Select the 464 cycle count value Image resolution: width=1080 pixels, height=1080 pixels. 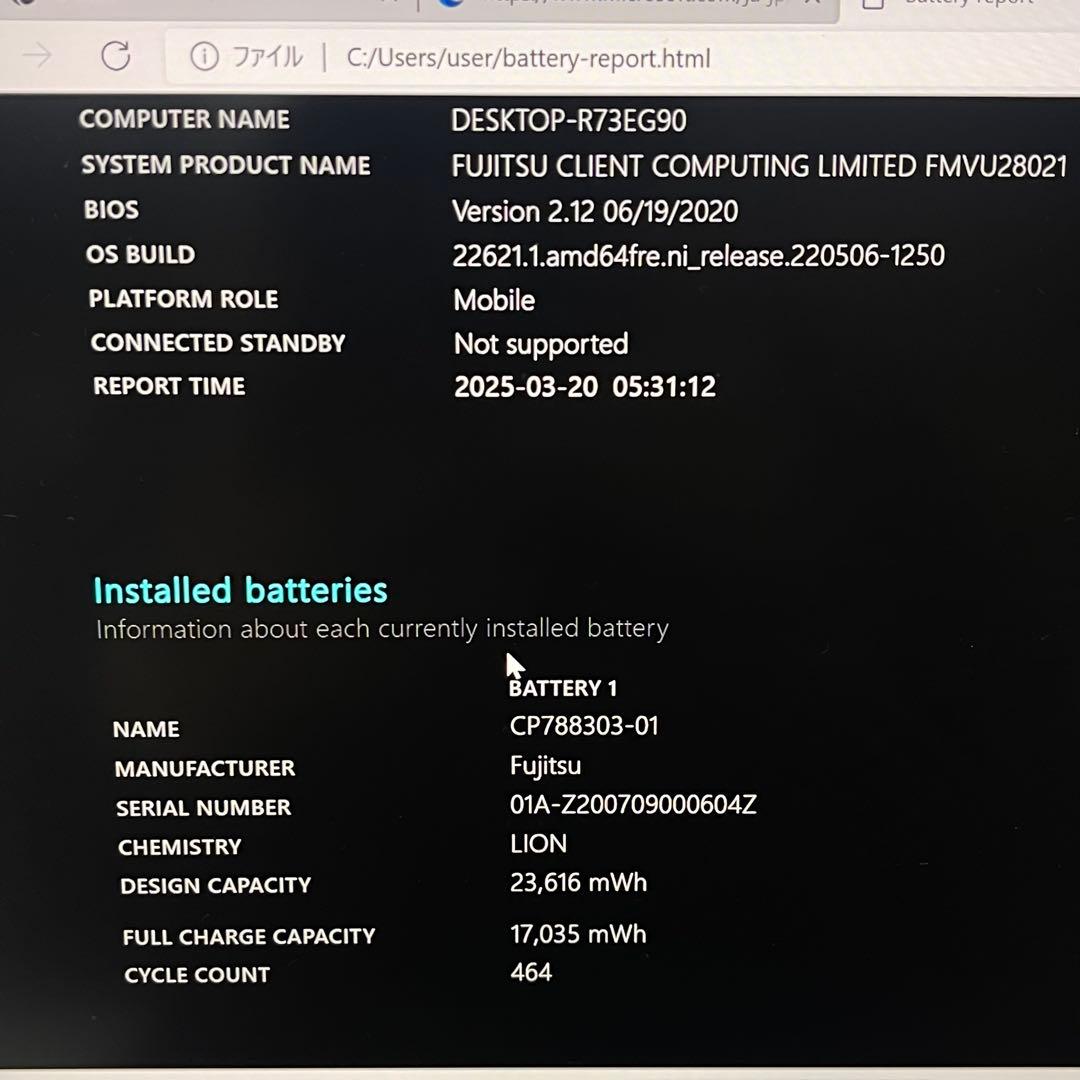tap(531, 972)
